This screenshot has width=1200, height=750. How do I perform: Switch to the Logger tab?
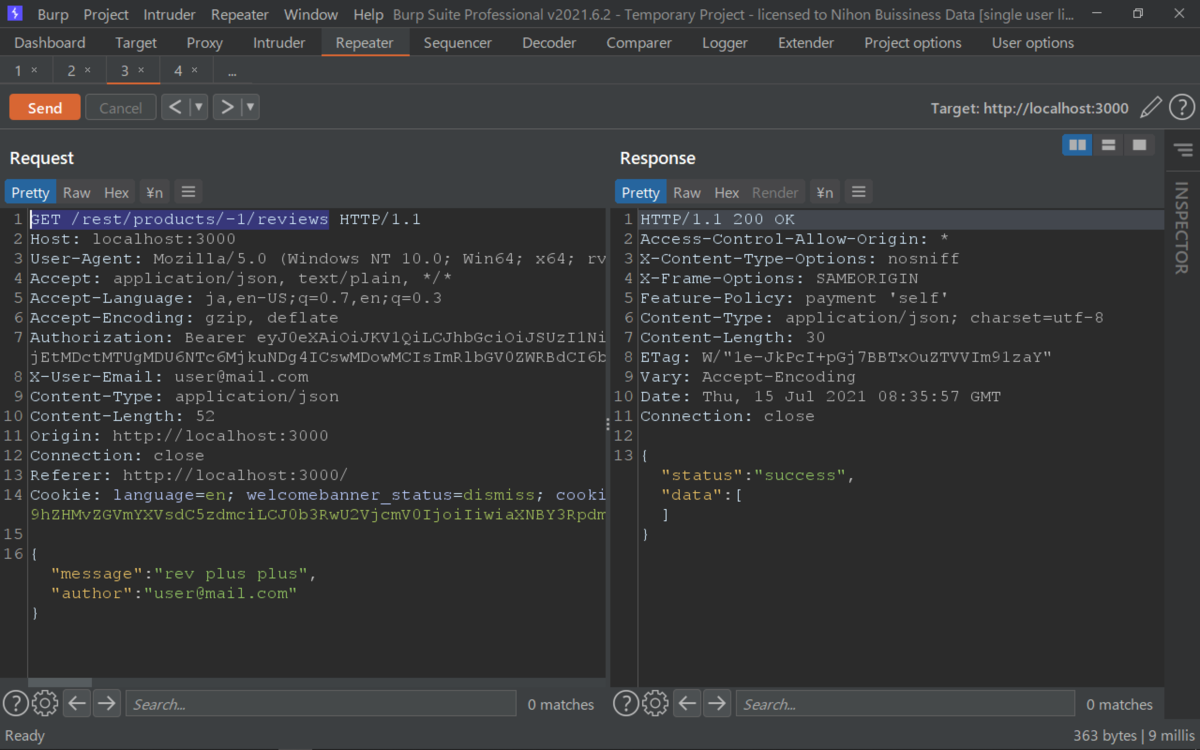point(725,43)
